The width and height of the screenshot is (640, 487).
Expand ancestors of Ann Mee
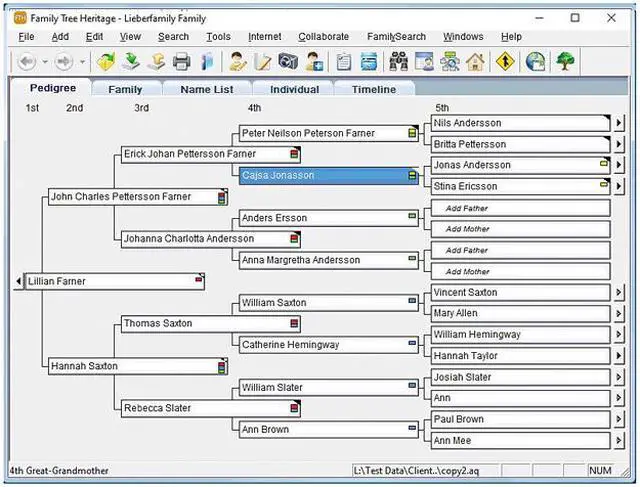click(619, 440)
